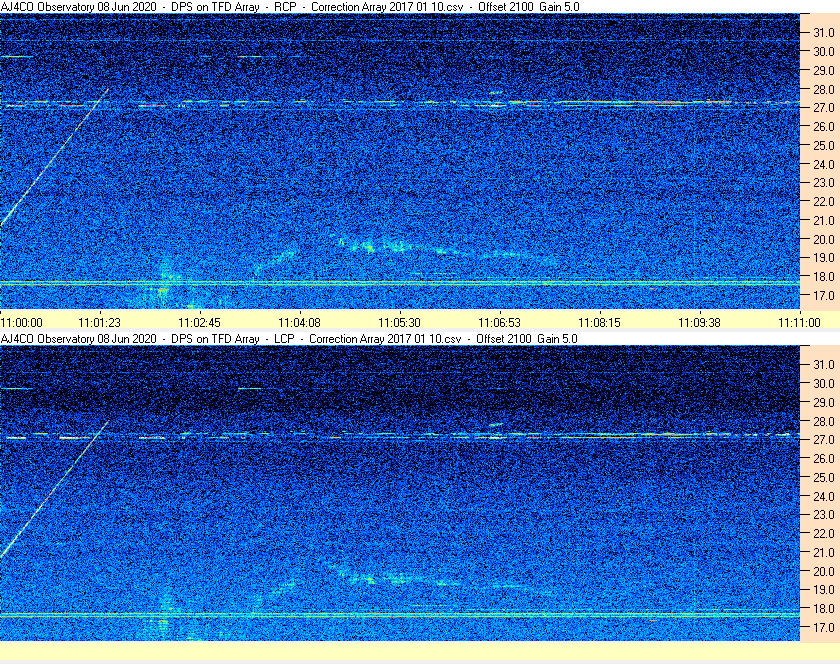Click the 19.0 frequency label in LCP panel
The image size is (840, 664).
[x=824, y=590]
